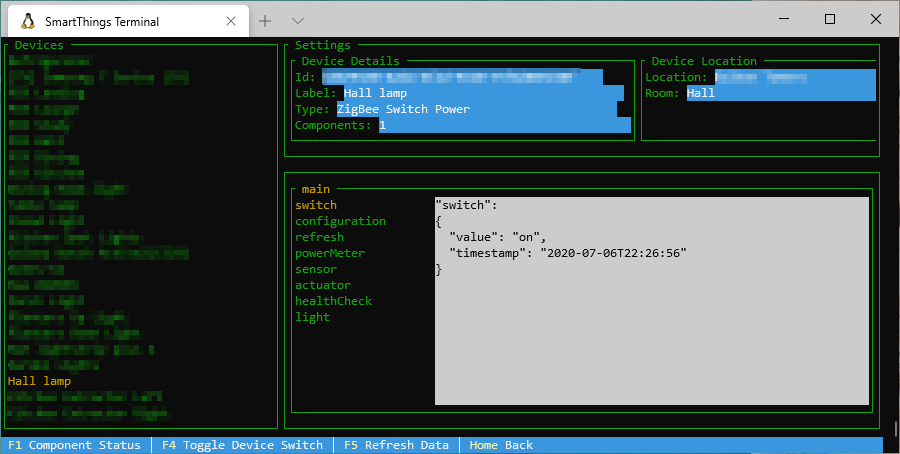Minimize the terminal window
Image resolution: width=900 pixels, height=454 pixels.
784,19
